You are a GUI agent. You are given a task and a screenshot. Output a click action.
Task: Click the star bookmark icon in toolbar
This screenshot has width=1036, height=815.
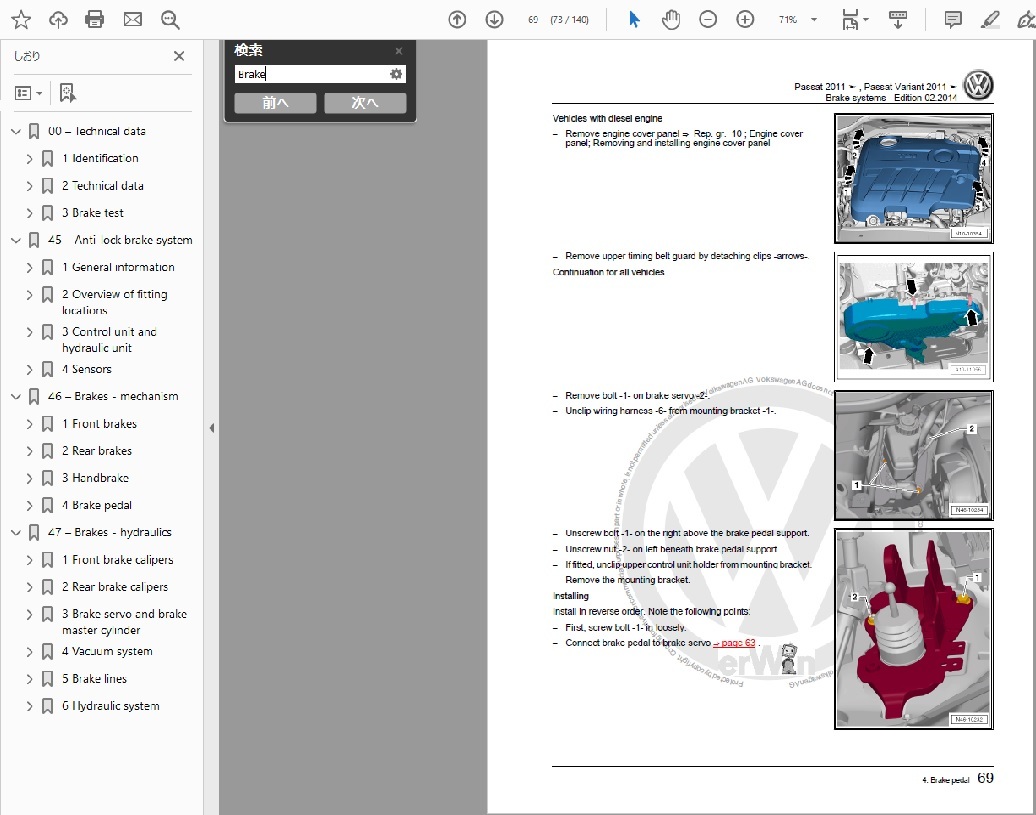click(21, 19)
